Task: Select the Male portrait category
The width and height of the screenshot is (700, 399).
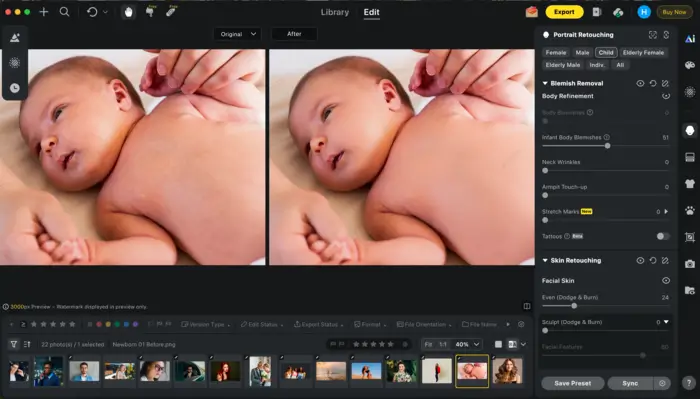Action: pyautogui.click(x=582, y=53)
